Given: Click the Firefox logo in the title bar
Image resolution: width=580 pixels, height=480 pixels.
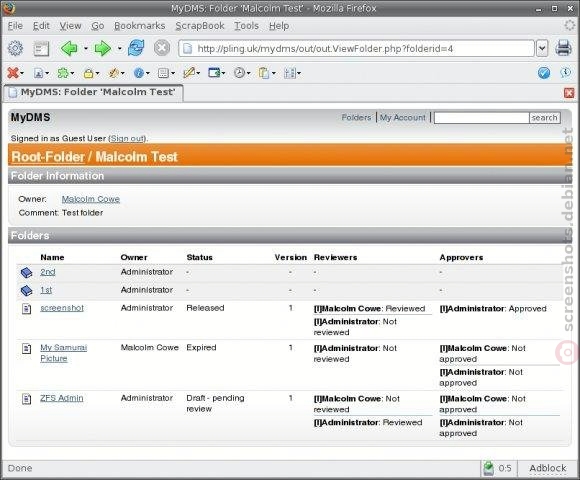Looking at the screenshot, I should click(9, 7).
